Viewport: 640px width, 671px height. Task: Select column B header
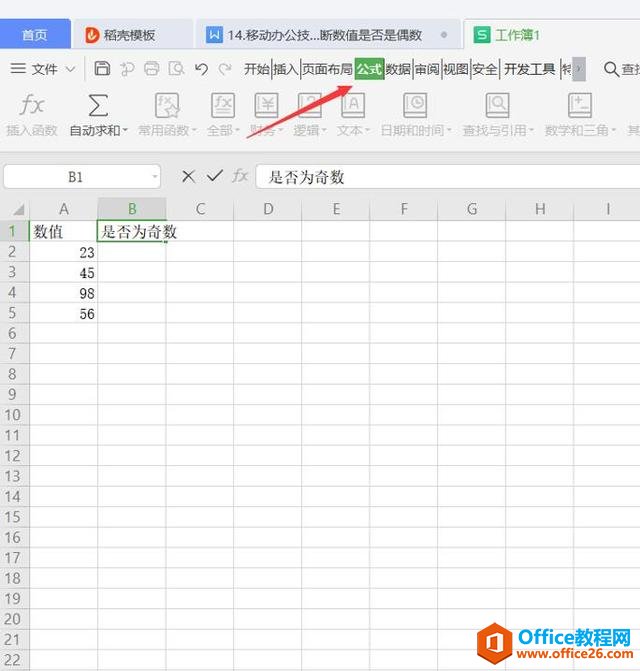click(132, 209)
